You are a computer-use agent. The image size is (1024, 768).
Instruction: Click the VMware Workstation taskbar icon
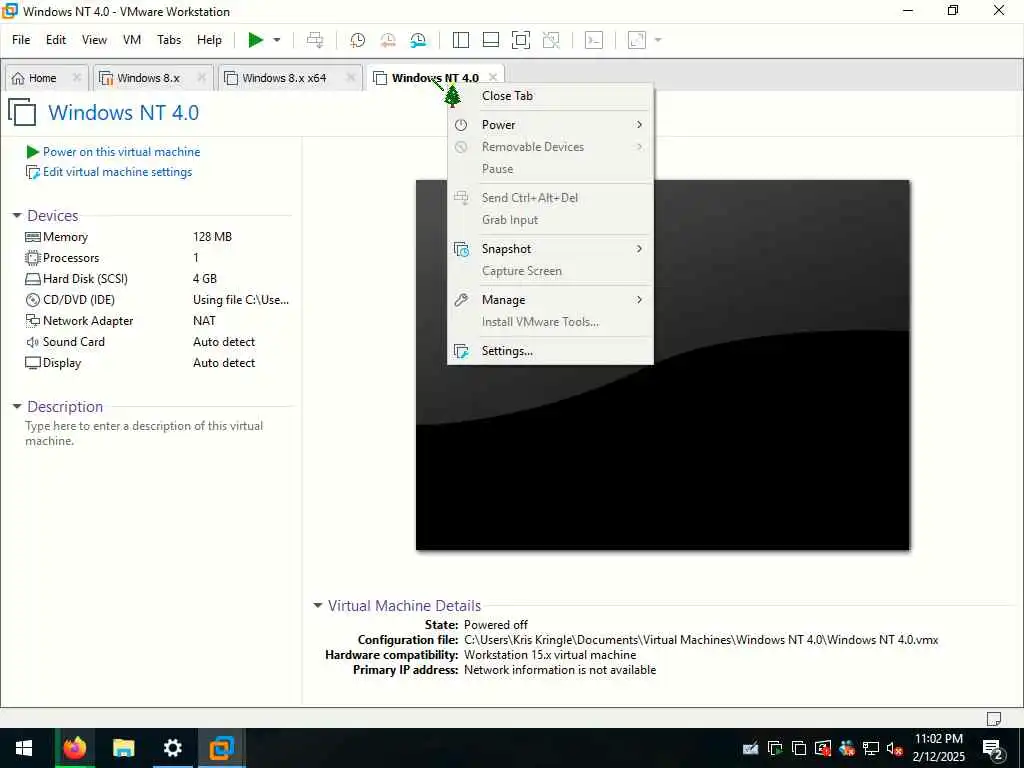221,748
